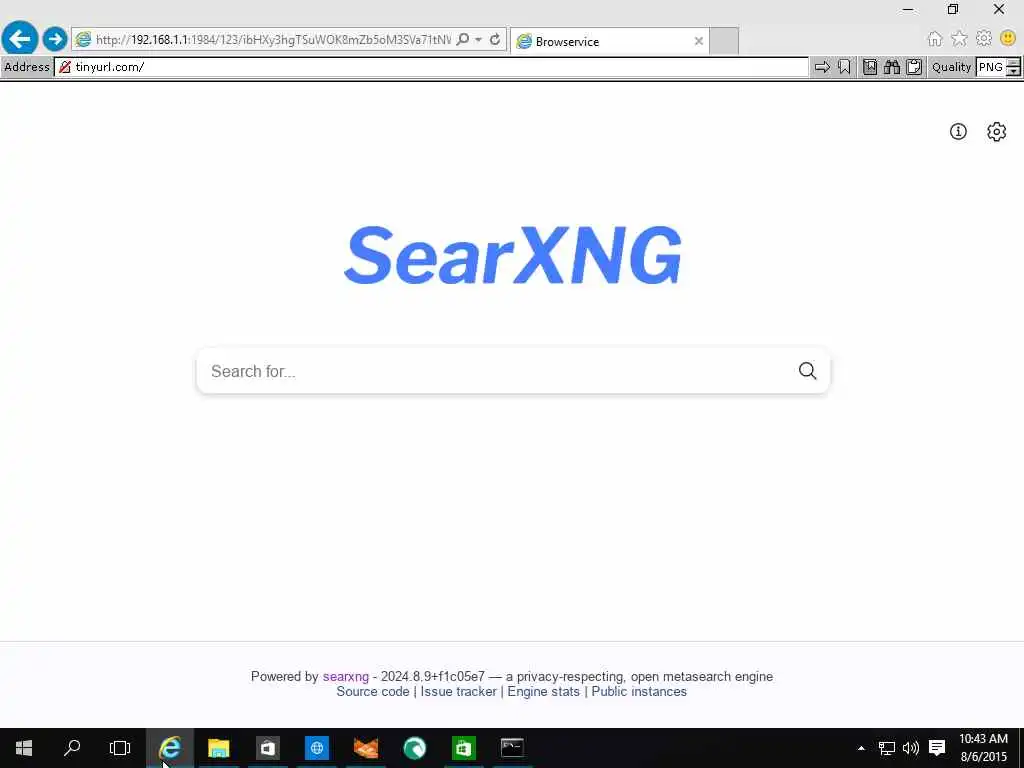
Task: Open the volume speaker tray icon
Action: coord(910,748)
